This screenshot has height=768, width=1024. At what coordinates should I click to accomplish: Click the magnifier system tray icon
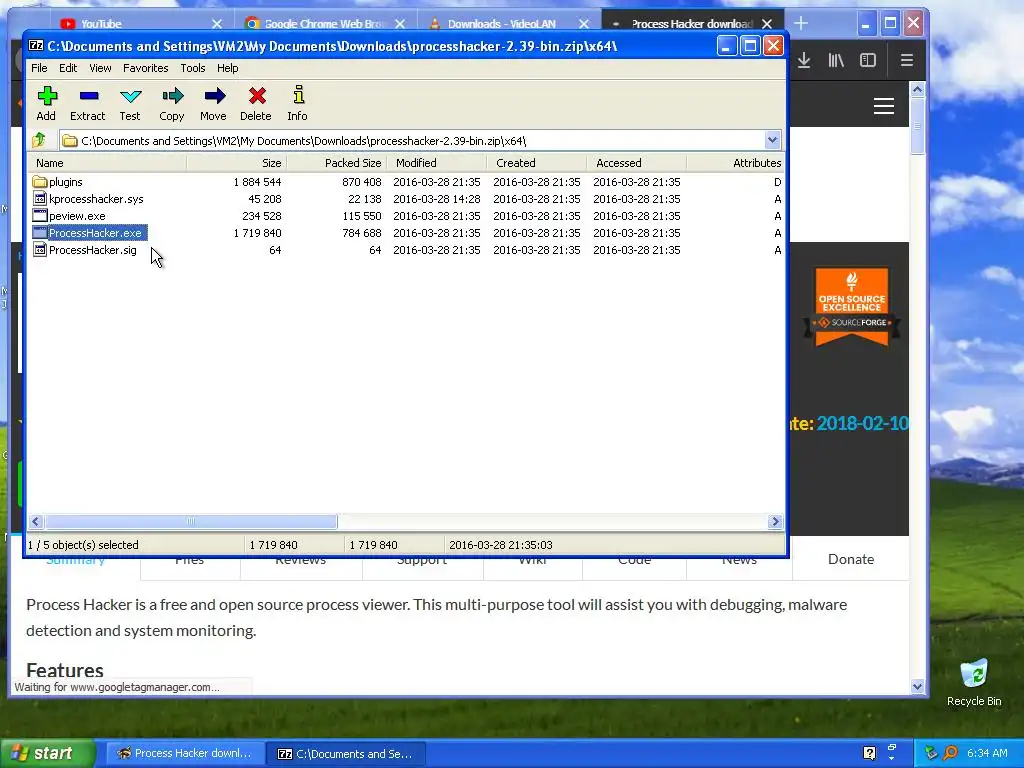pyautogui.click(x=950, y=753)
